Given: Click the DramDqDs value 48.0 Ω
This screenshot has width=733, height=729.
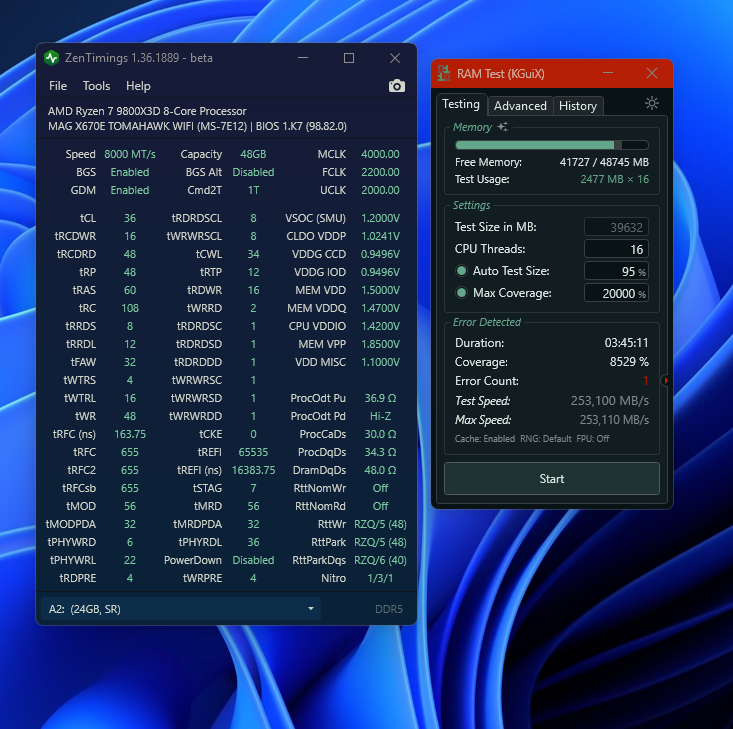Looking at the screenshot, I should point(380,470).
